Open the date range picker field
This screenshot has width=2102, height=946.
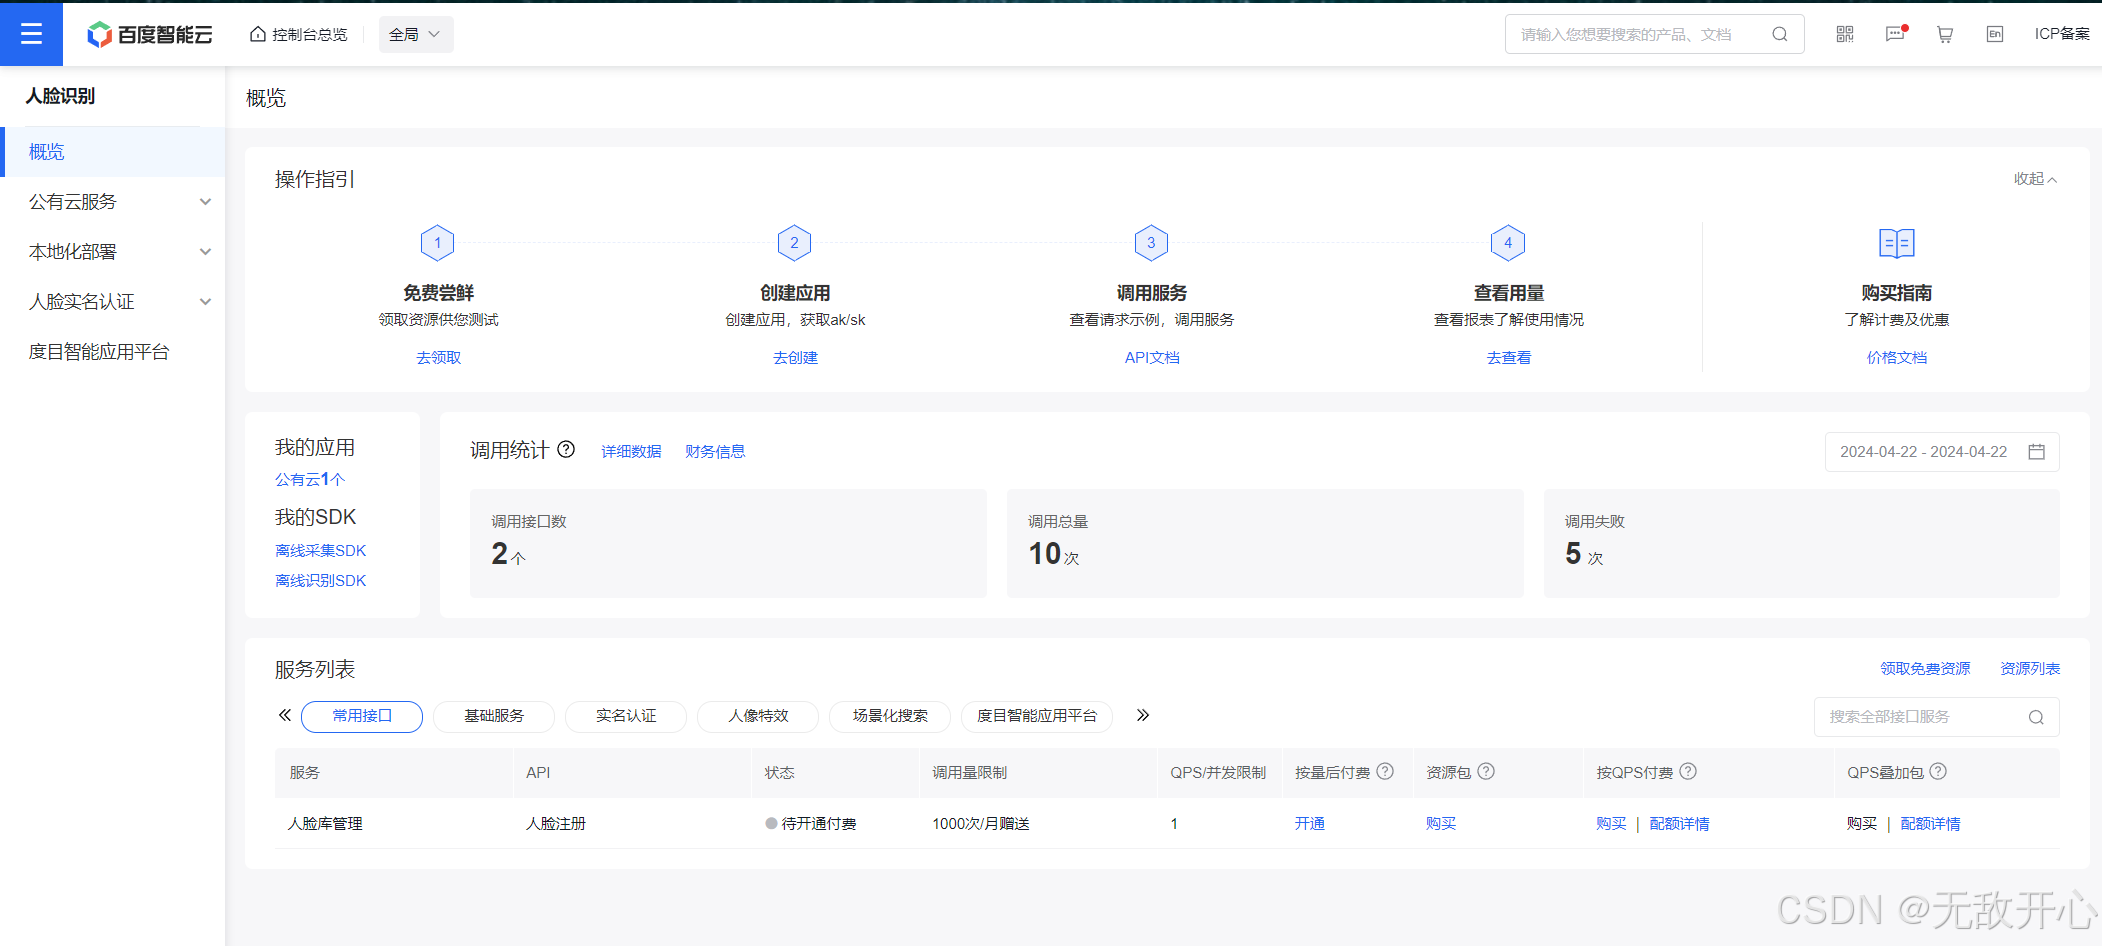1942,452
